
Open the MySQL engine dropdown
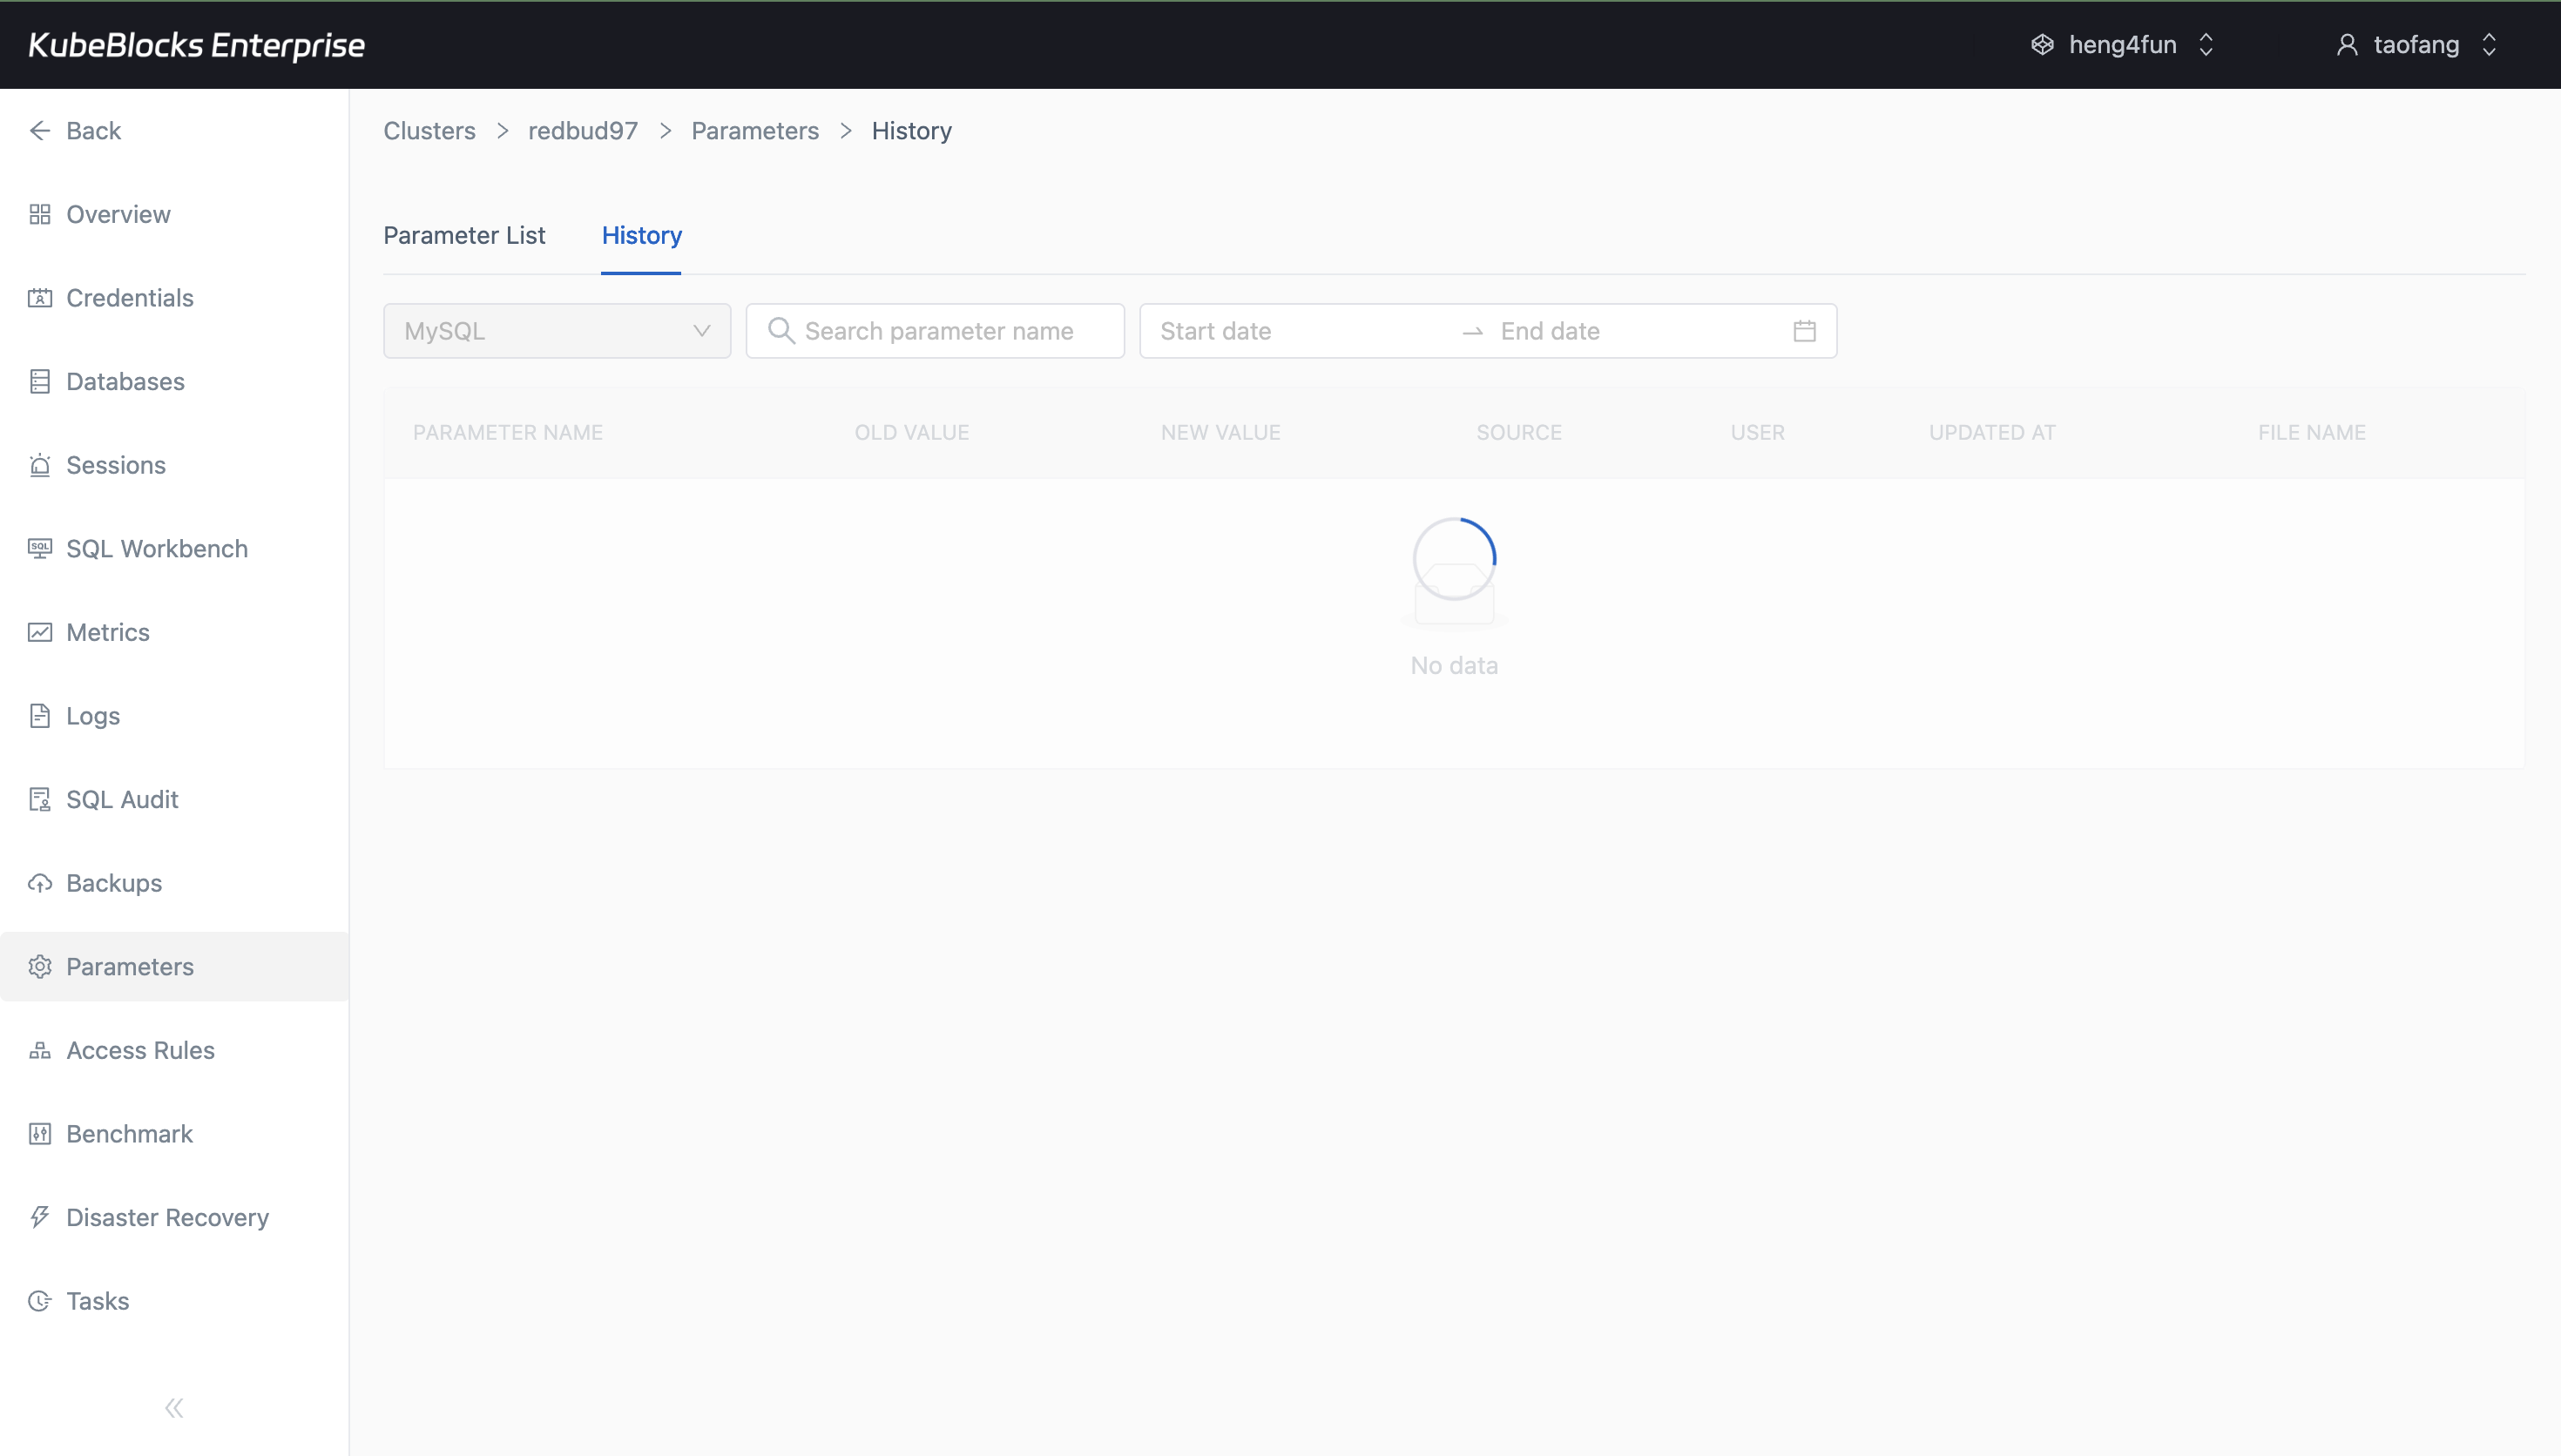pyautogui.click(x=557, y=331)
